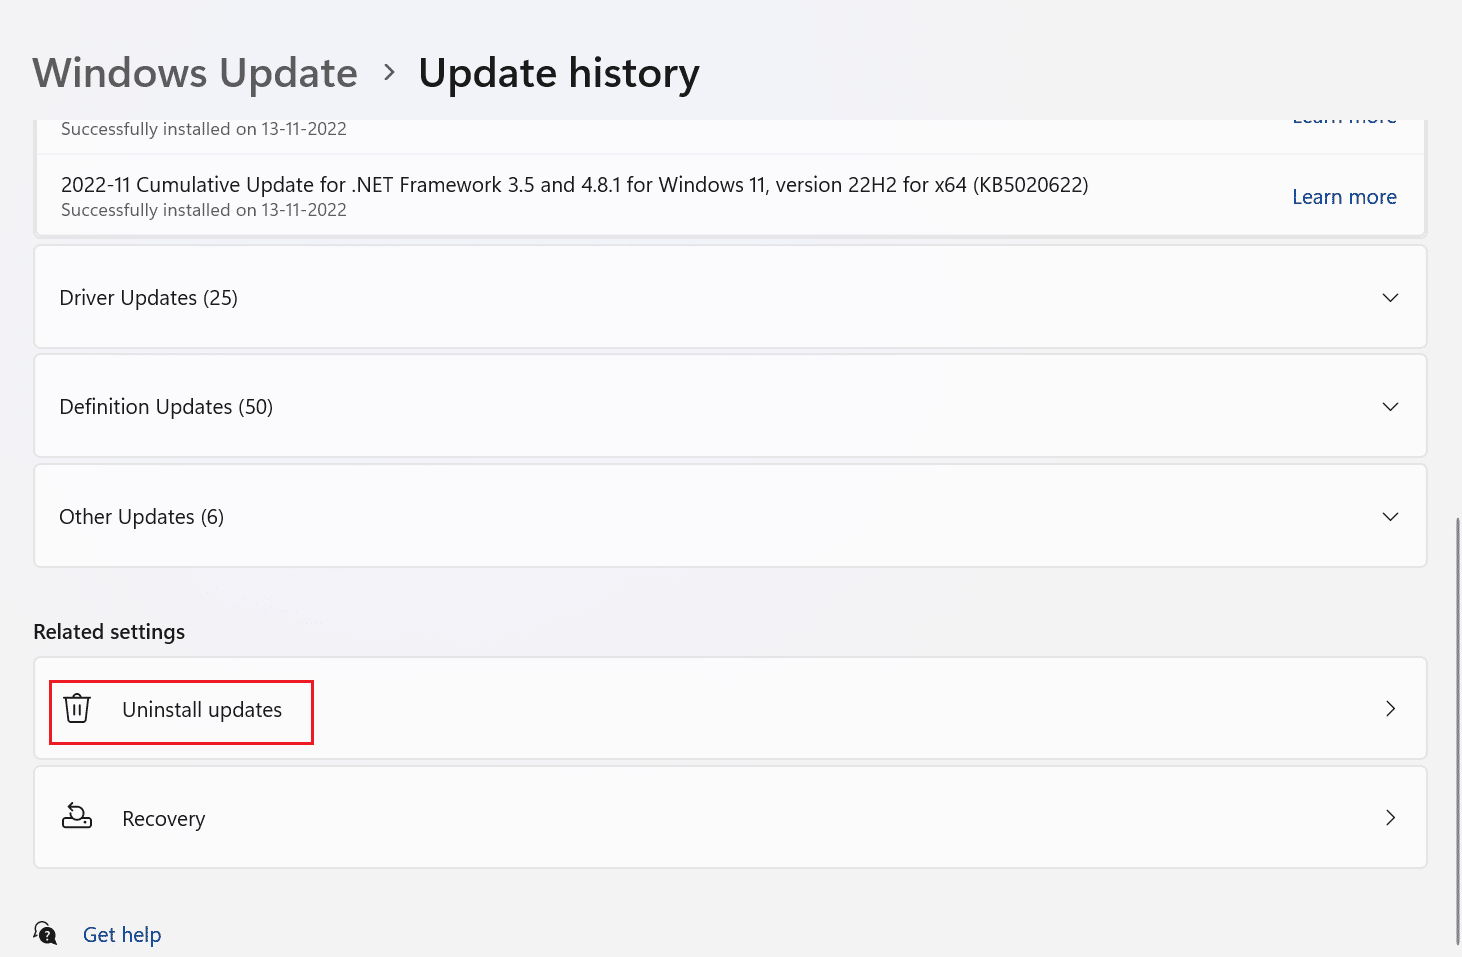Image resolution: width=1462 pixels, height=957 pixels.
Task: Click the breadcrumb chevron after Windows Update
Action: (x=389, y=73)
